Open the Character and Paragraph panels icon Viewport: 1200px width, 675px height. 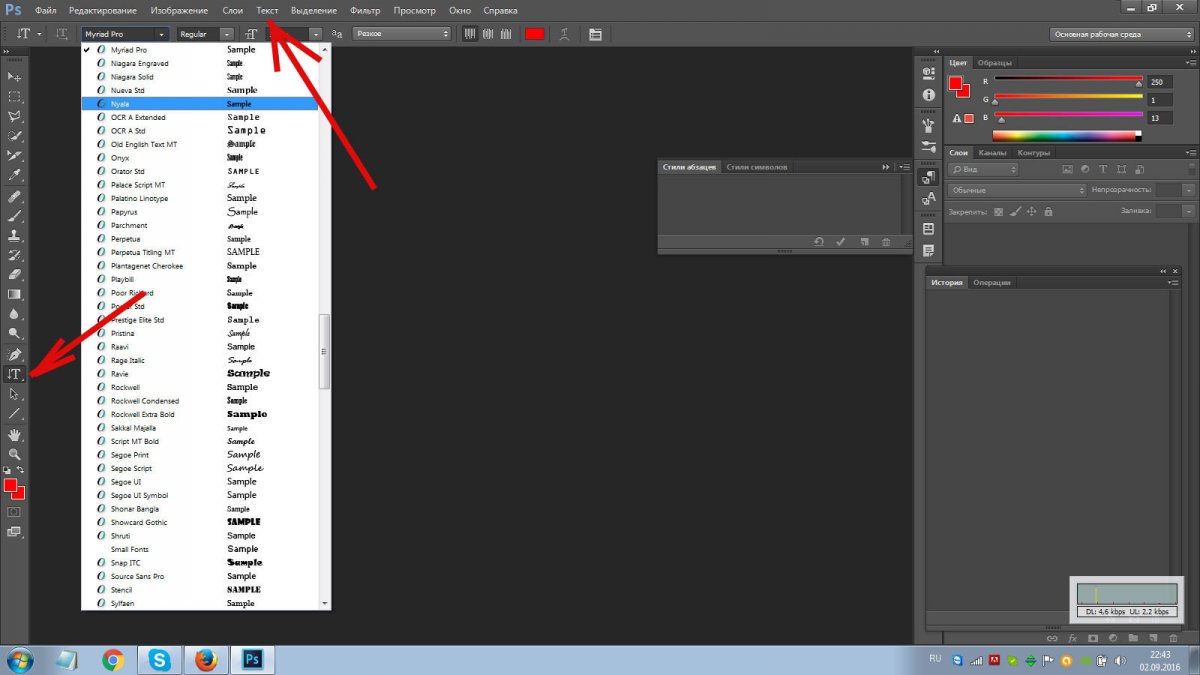[595, 34]
